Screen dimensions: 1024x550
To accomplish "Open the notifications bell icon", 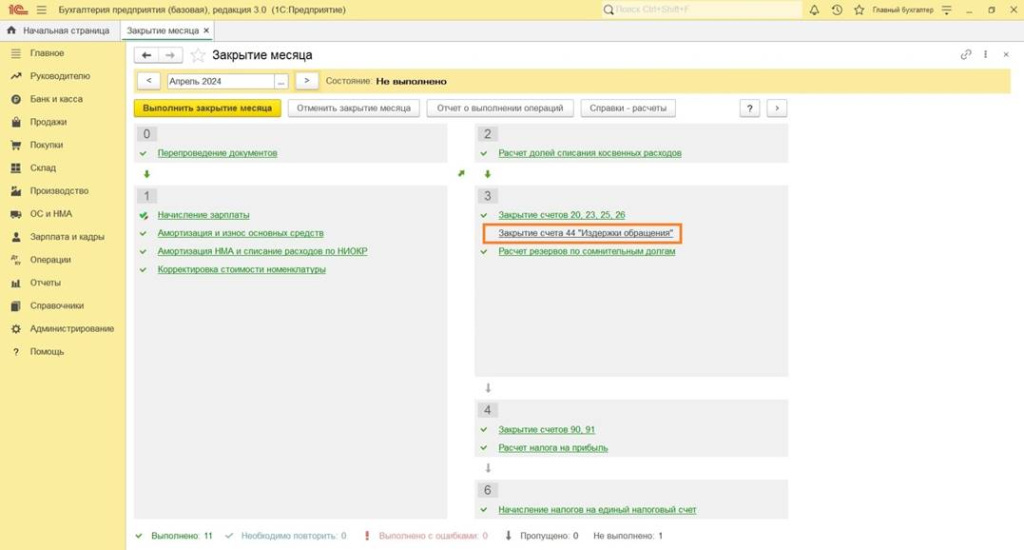I will (814, 10).
